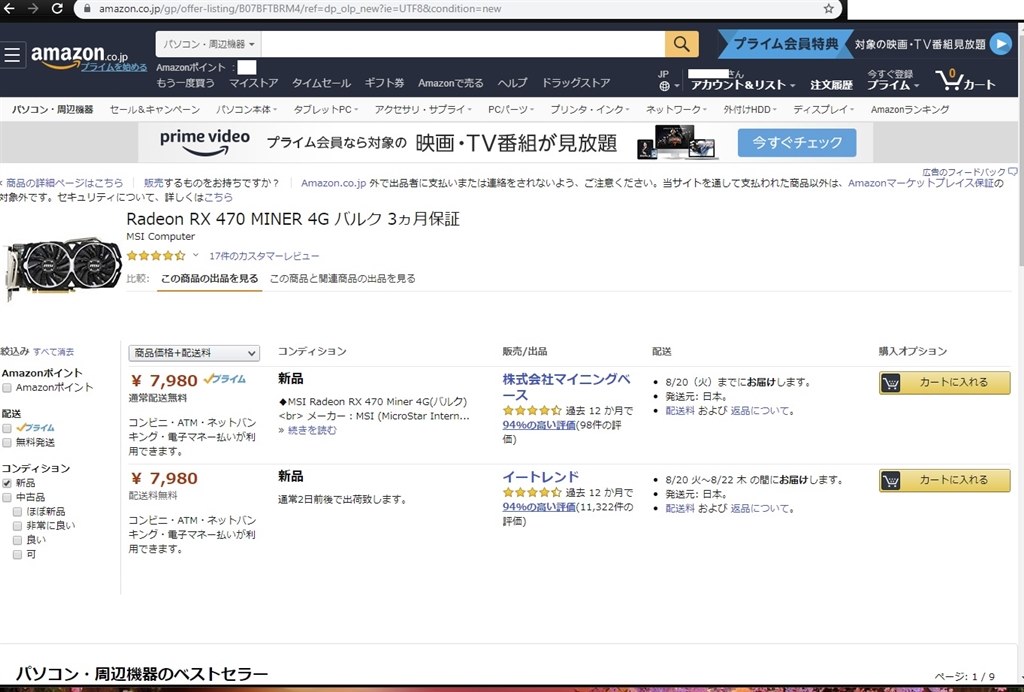The height and width of the screenshot is (692, 1024).
Task: Expand the プリンタ・インク category menu
Action: point(589,110)
